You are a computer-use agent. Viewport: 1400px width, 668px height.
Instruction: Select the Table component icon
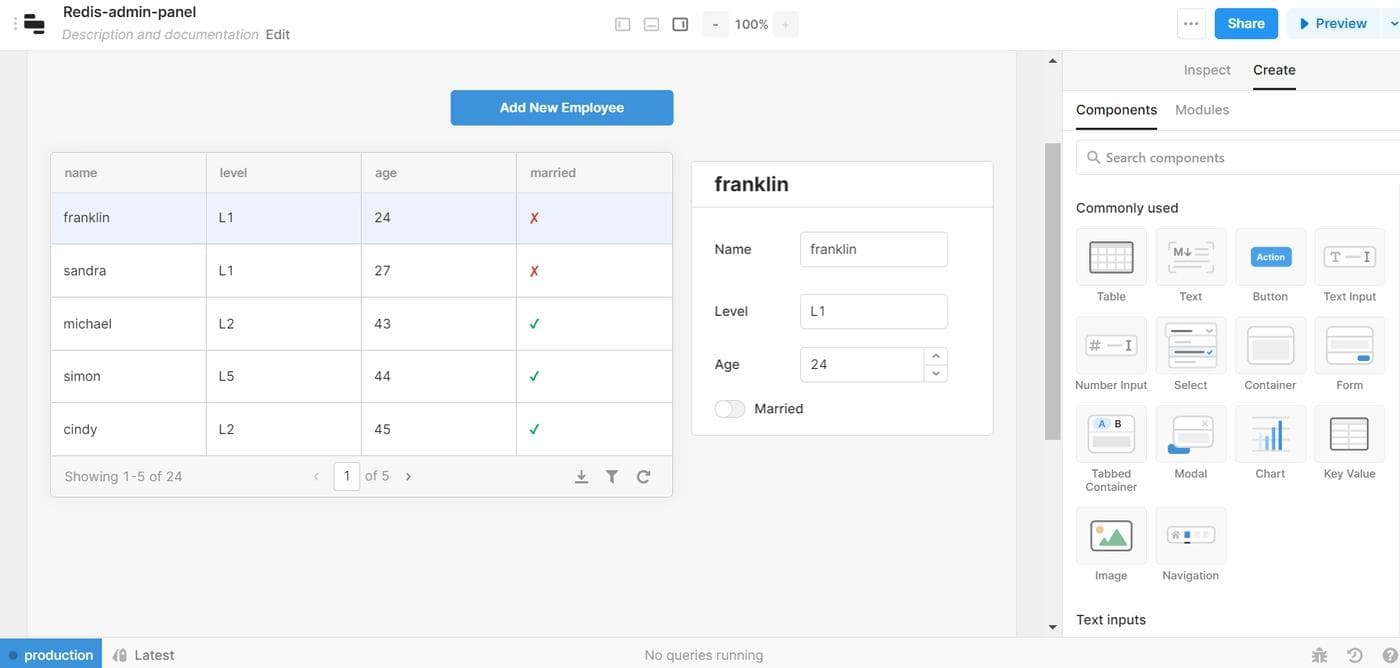(1111, 257)
